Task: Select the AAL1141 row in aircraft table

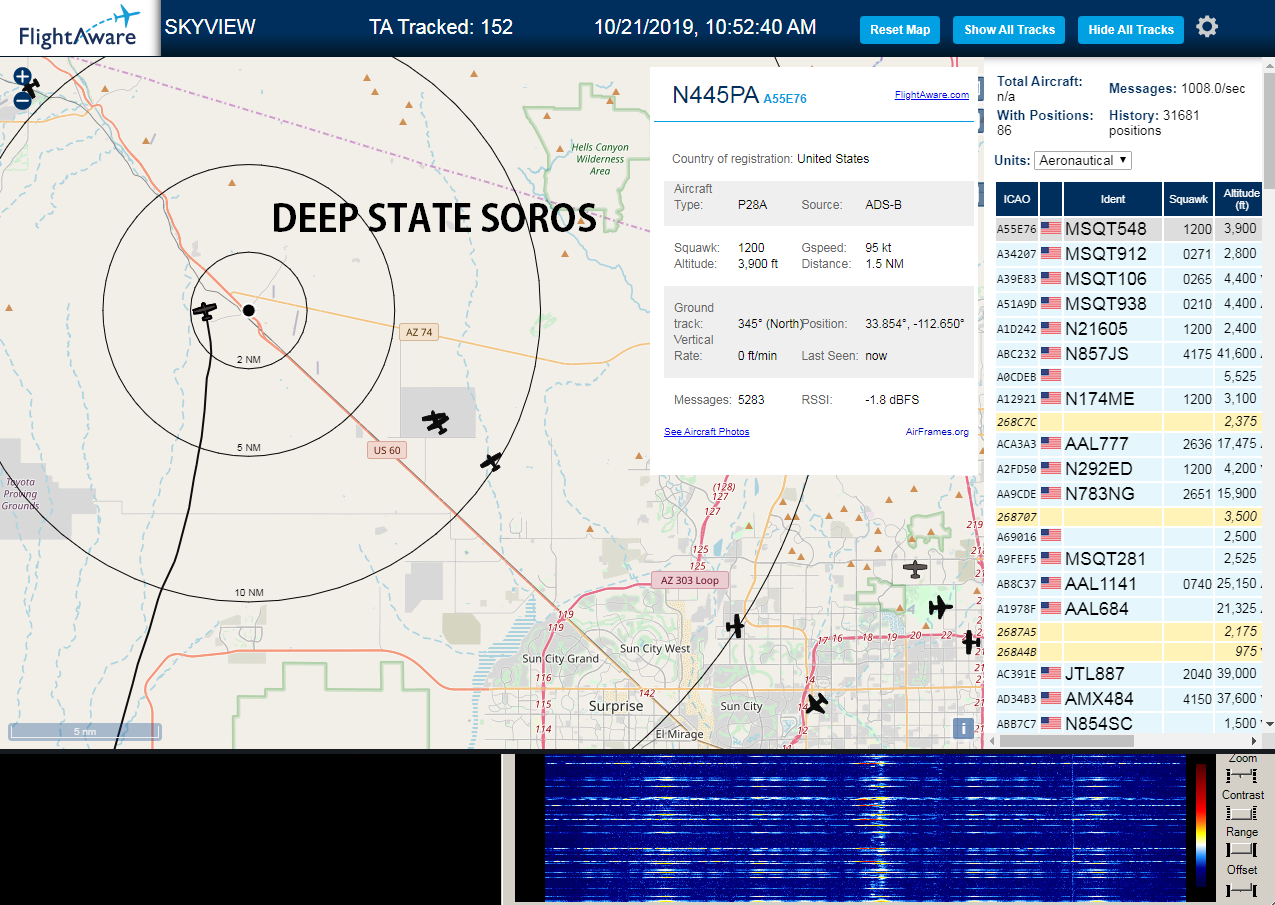Action: pos(1130,583)
